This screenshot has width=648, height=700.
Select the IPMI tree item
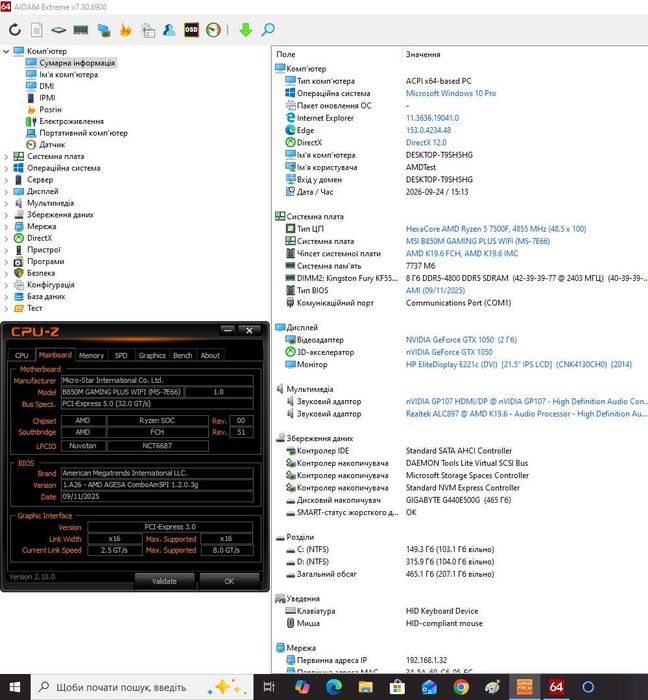pos(47,98)
